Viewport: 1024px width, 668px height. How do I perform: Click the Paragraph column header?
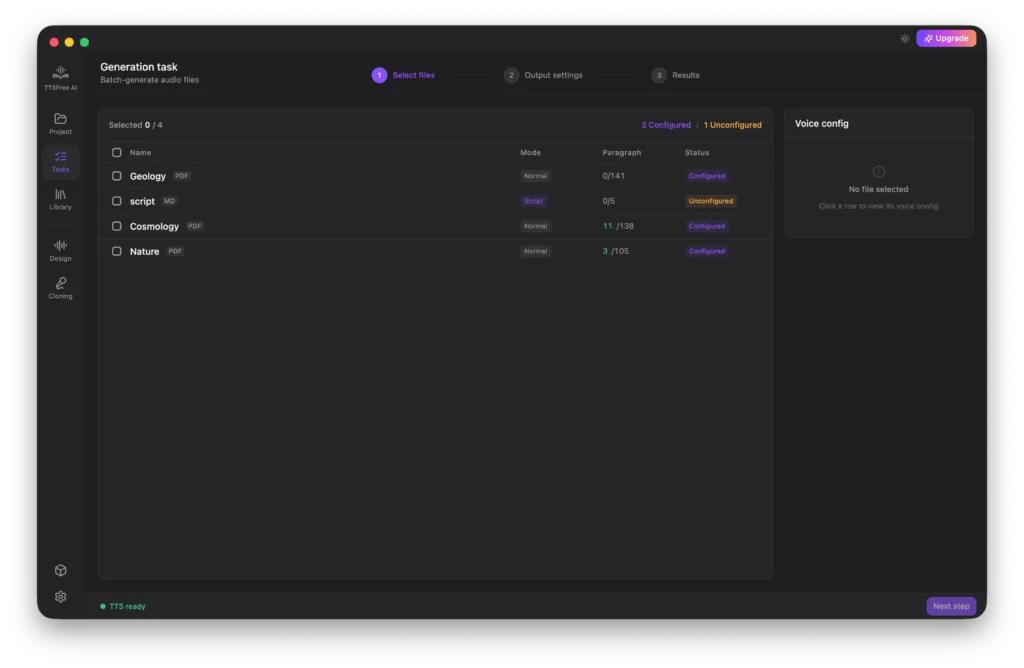click(621, 152)
